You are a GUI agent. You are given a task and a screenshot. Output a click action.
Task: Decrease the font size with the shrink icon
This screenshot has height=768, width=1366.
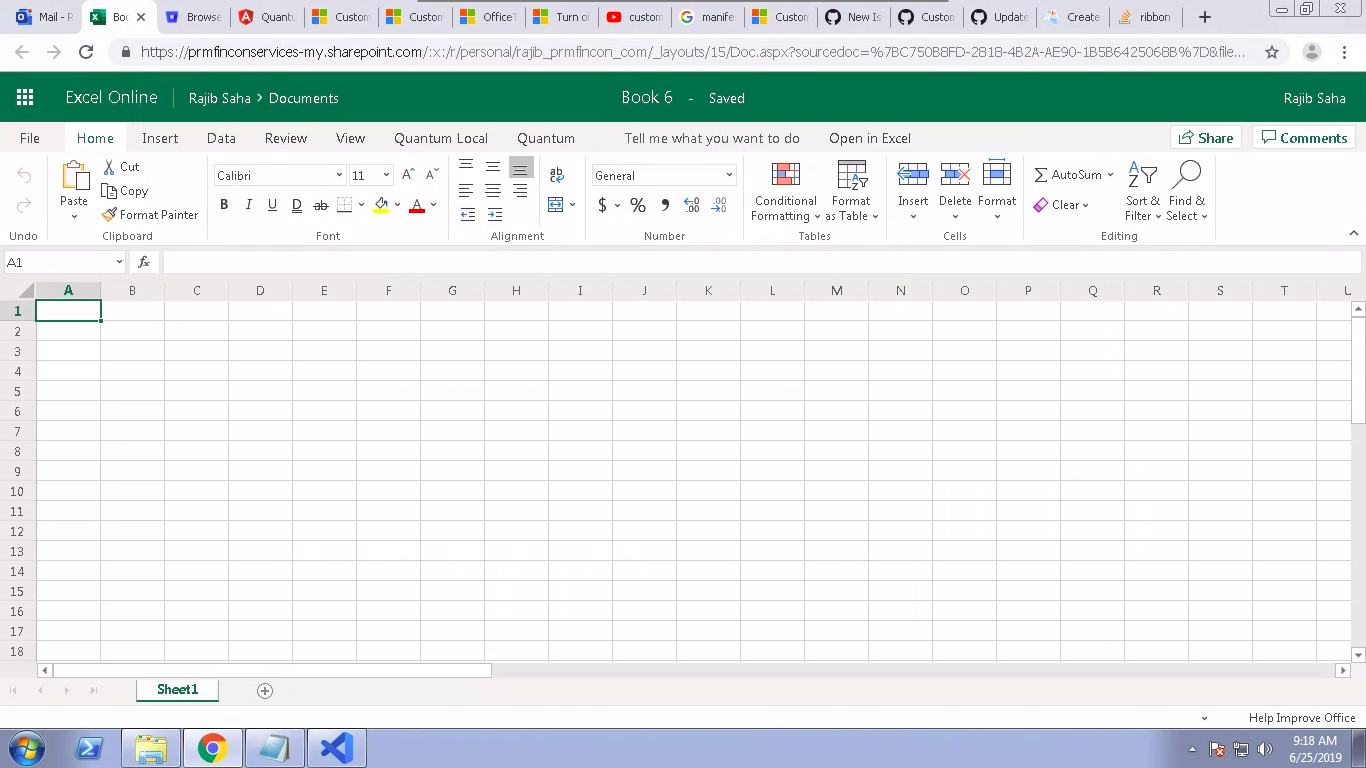(x=432, y=175)
